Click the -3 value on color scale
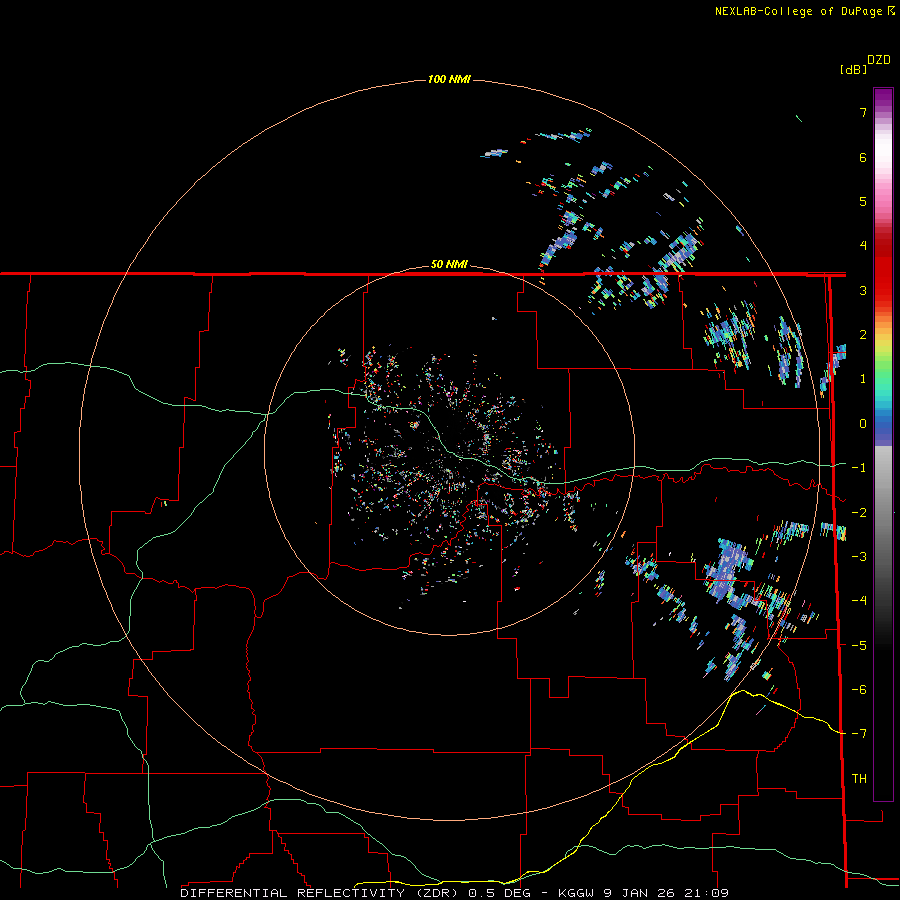The image size is (900, 900). 859,557
